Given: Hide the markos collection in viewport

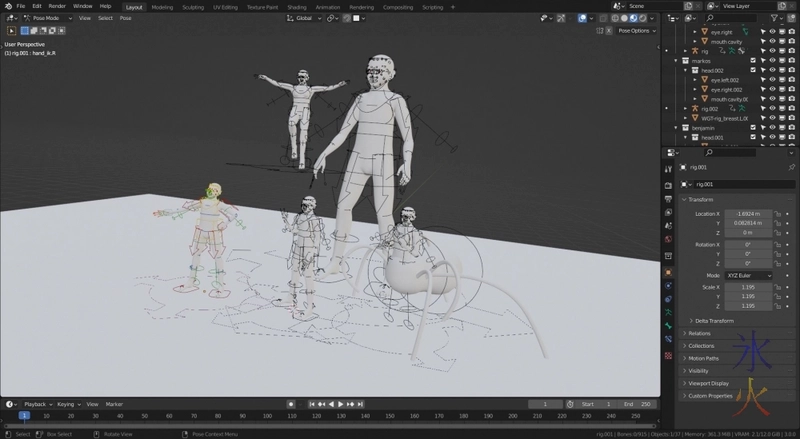Looking at the screenshot, I should coord(772,60).
